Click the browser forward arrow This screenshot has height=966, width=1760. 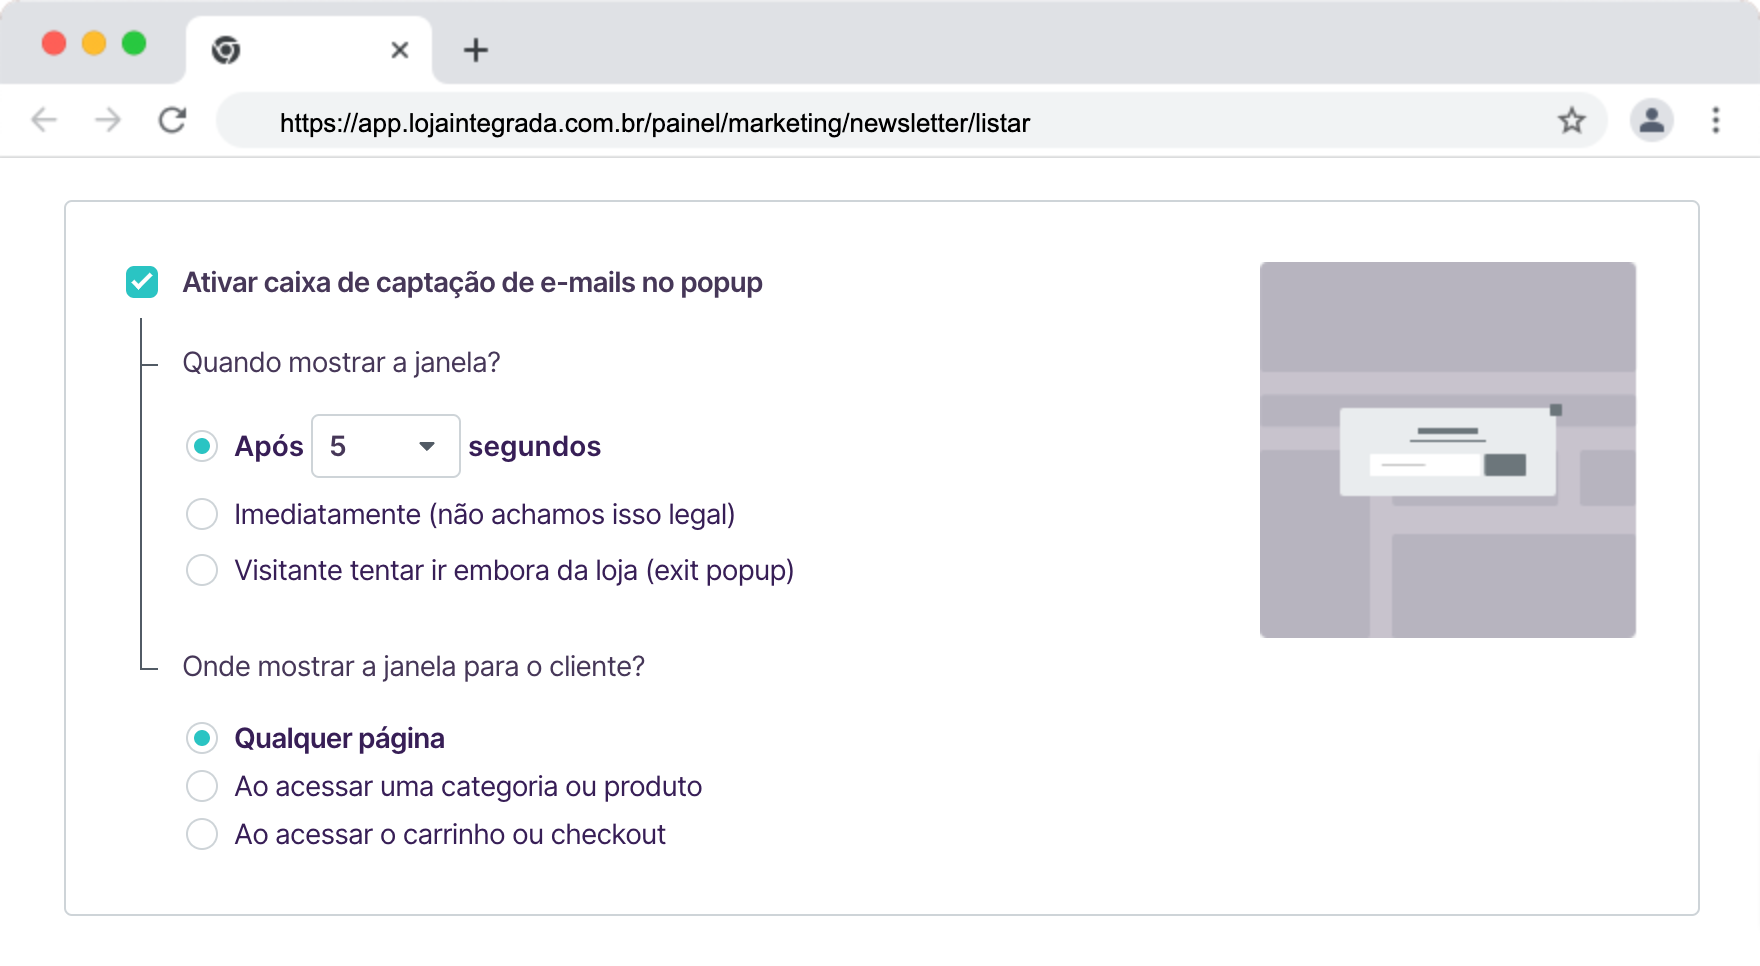pos(107,121)
